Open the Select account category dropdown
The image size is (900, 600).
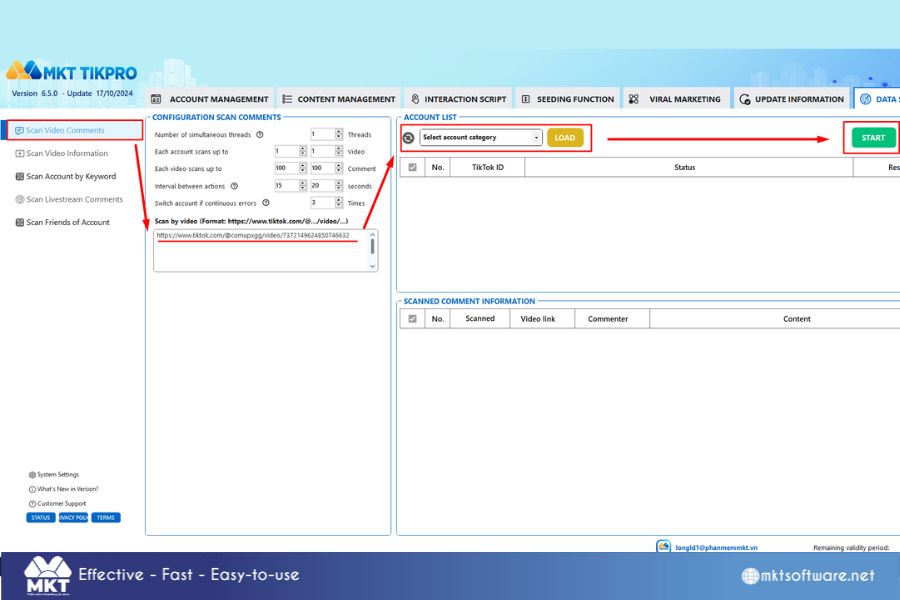[481, 138]
